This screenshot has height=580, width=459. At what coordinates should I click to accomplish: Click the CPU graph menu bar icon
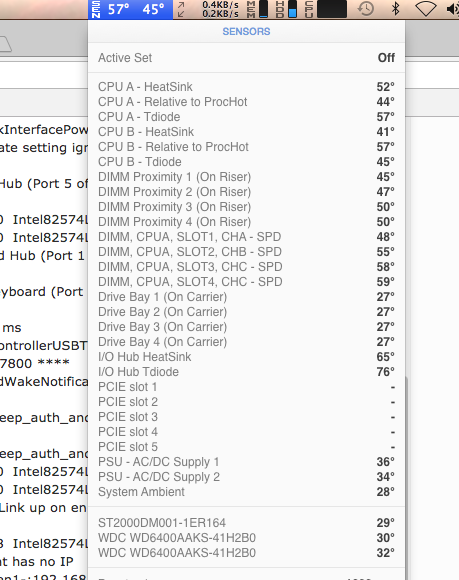point(325,9)
